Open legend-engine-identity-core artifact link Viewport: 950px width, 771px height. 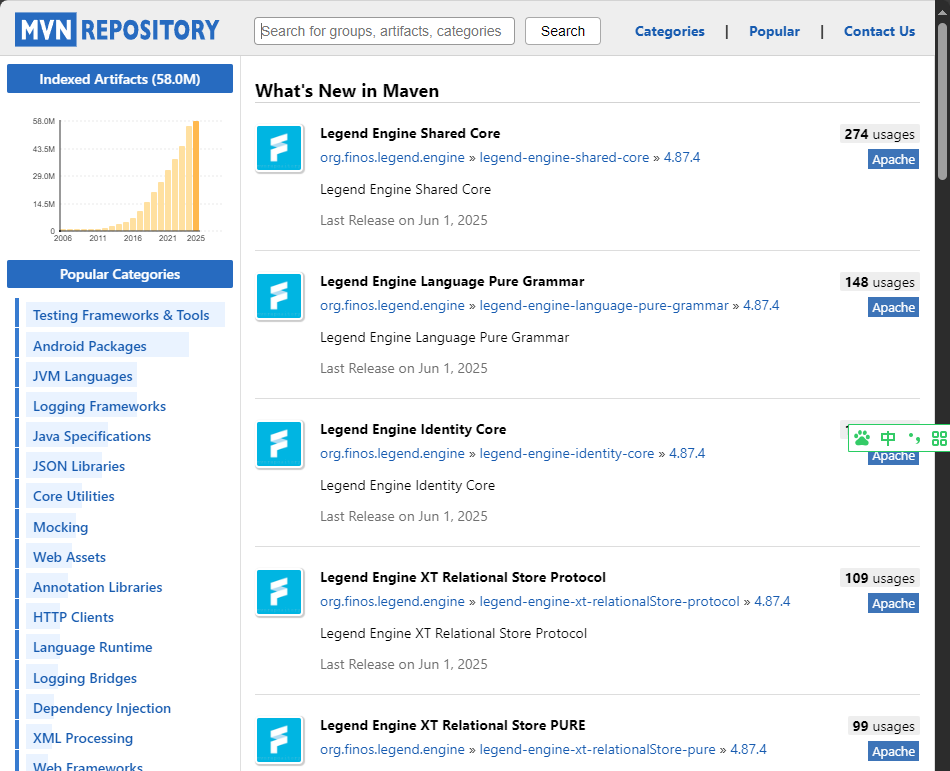[567, 454]
